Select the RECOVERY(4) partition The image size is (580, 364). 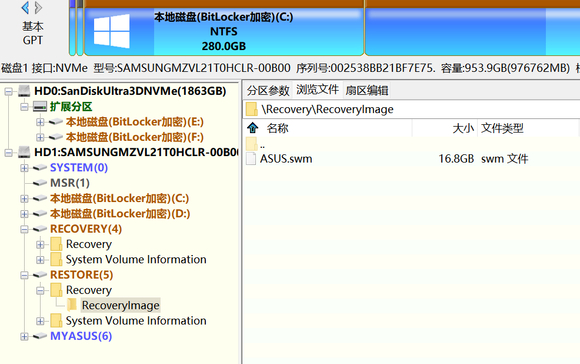pos(86,229)
